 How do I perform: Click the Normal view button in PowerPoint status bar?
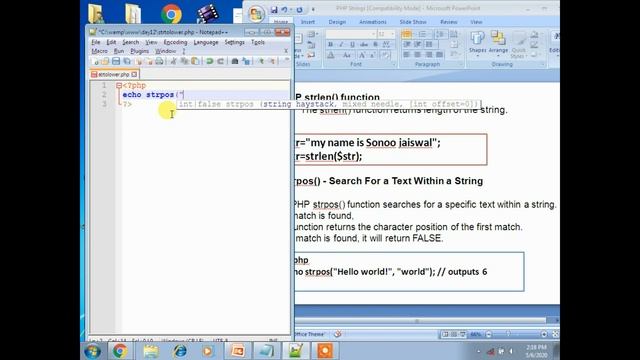[x=445, y=334]
